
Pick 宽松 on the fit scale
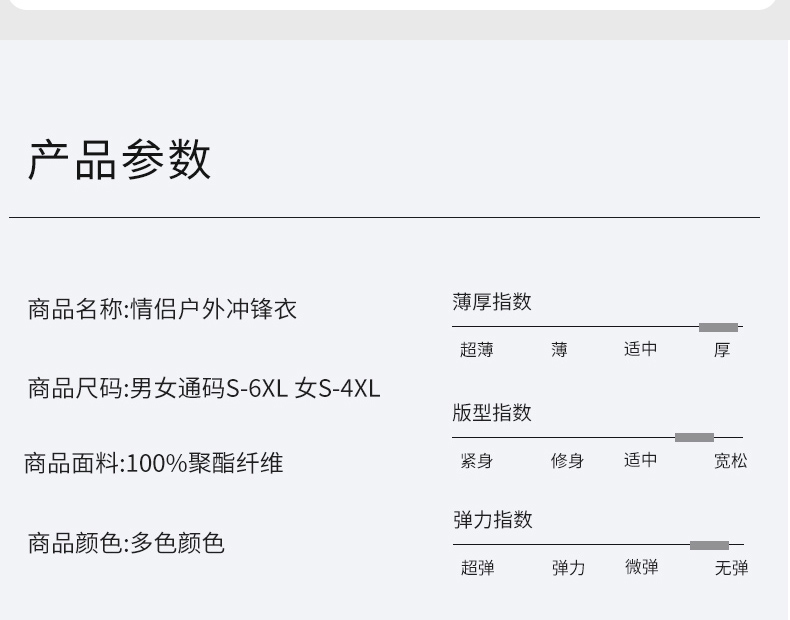[x=730, y=461]
